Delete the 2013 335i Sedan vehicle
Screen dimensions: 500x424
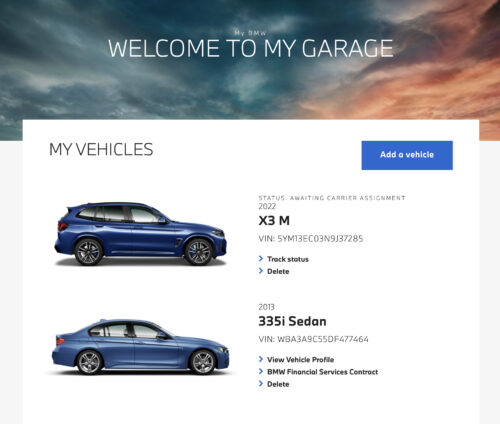pyautogui.click(x=278, y=384)
